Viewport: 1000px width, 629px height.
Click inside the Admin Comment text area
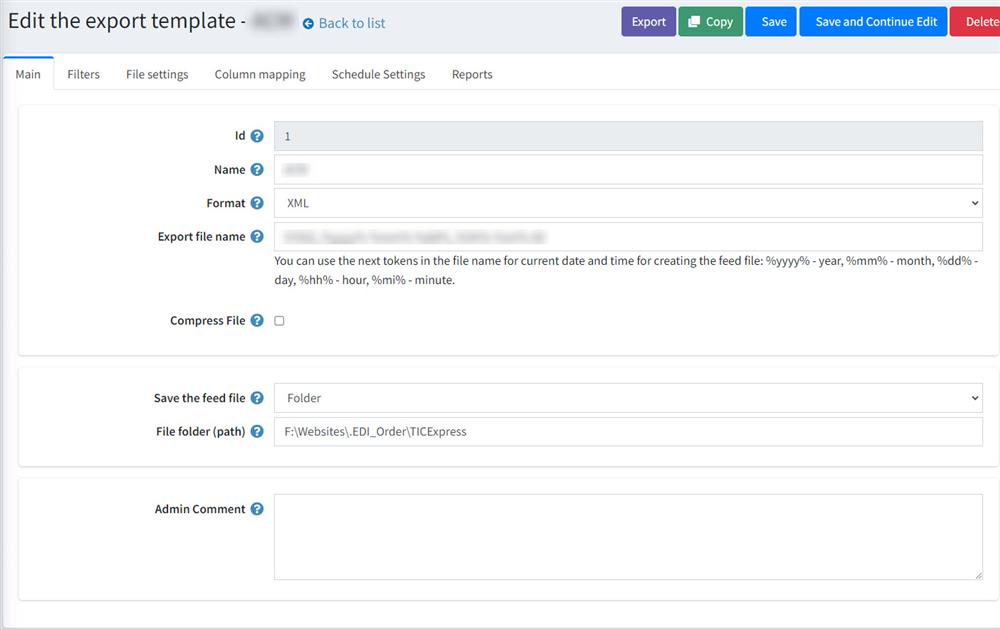point(628,536)
